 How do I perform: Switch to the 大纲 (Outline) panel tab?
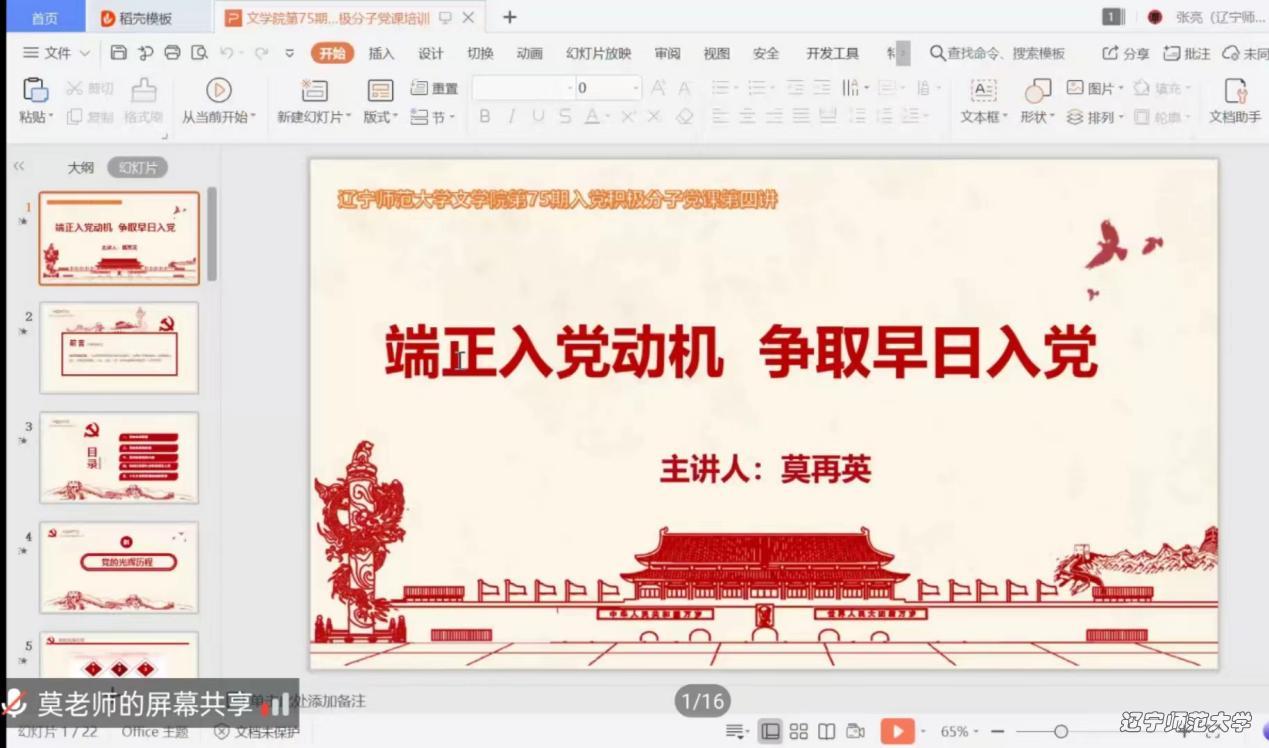(81, 166)
